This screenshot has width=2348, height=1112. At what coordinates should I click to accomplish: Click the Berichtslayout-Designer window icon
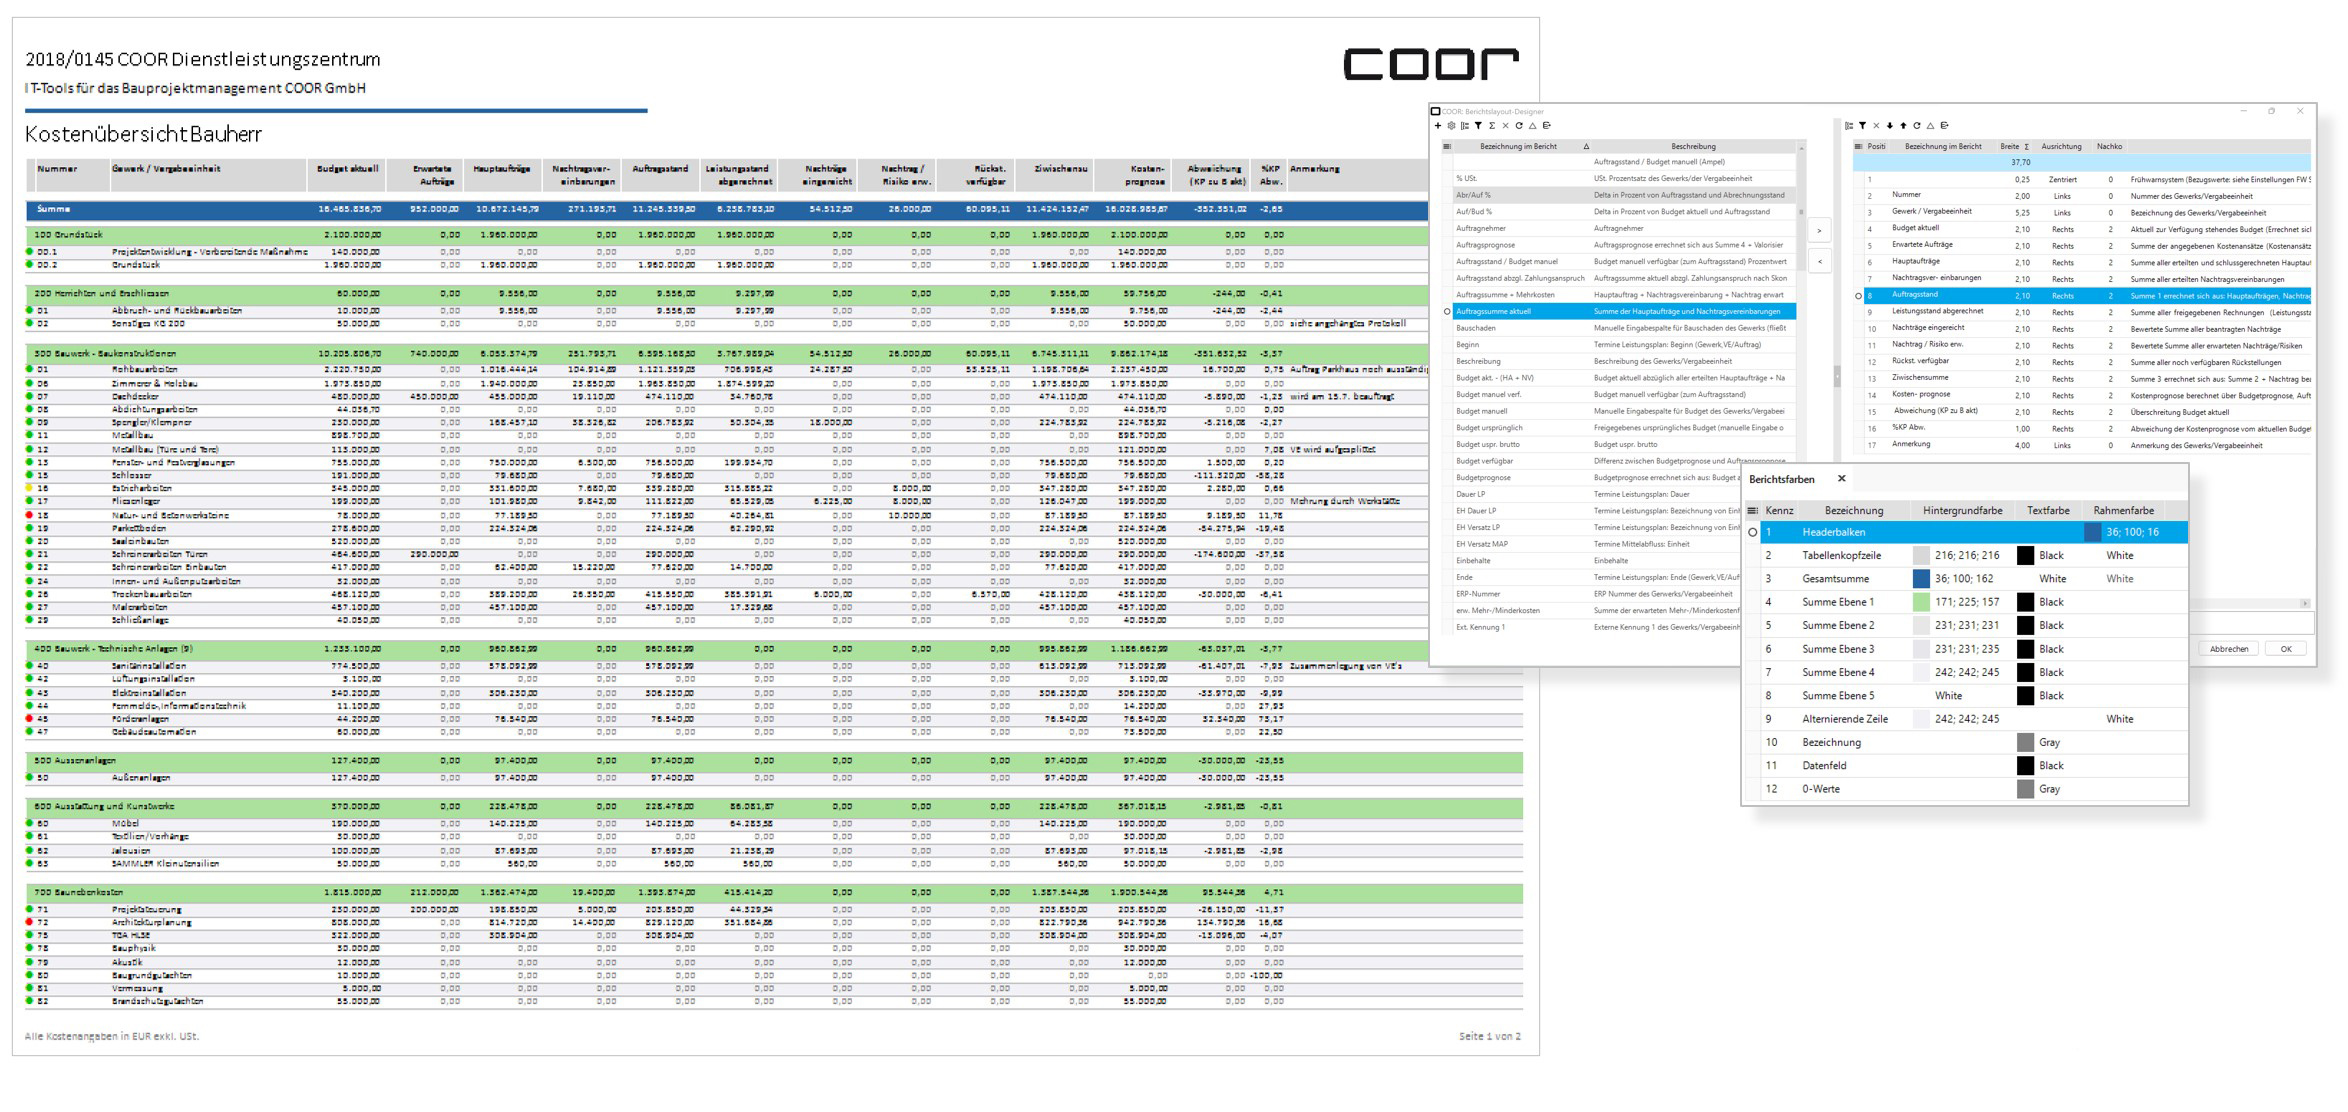point(1436,112)
